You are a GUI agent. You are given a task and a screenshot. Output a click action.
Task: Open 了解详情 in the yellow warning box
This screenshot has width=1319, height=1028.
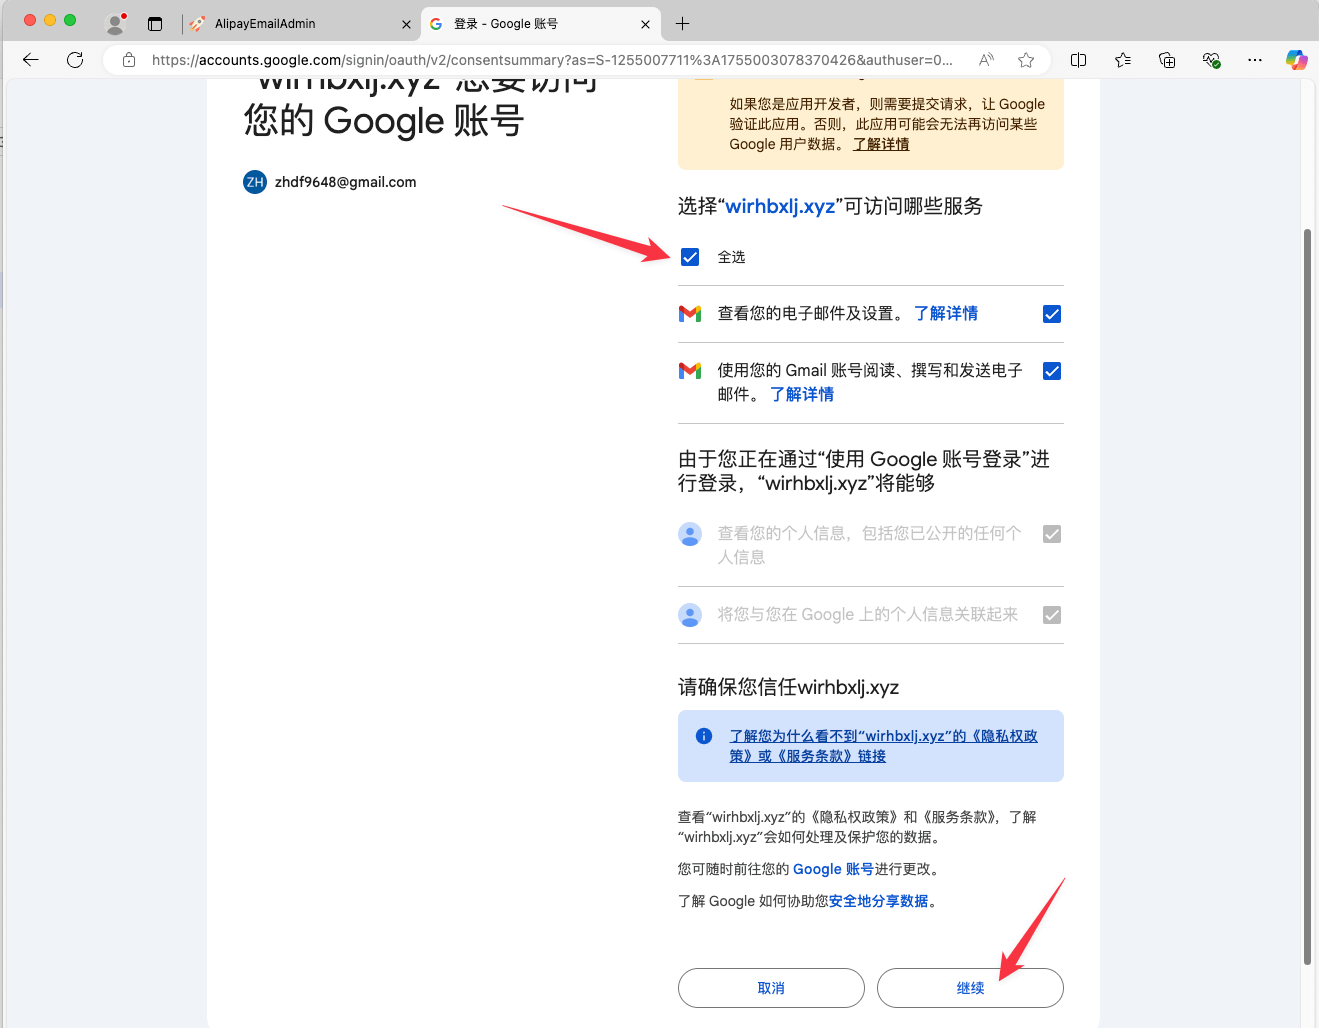click(x=881, y=144)
